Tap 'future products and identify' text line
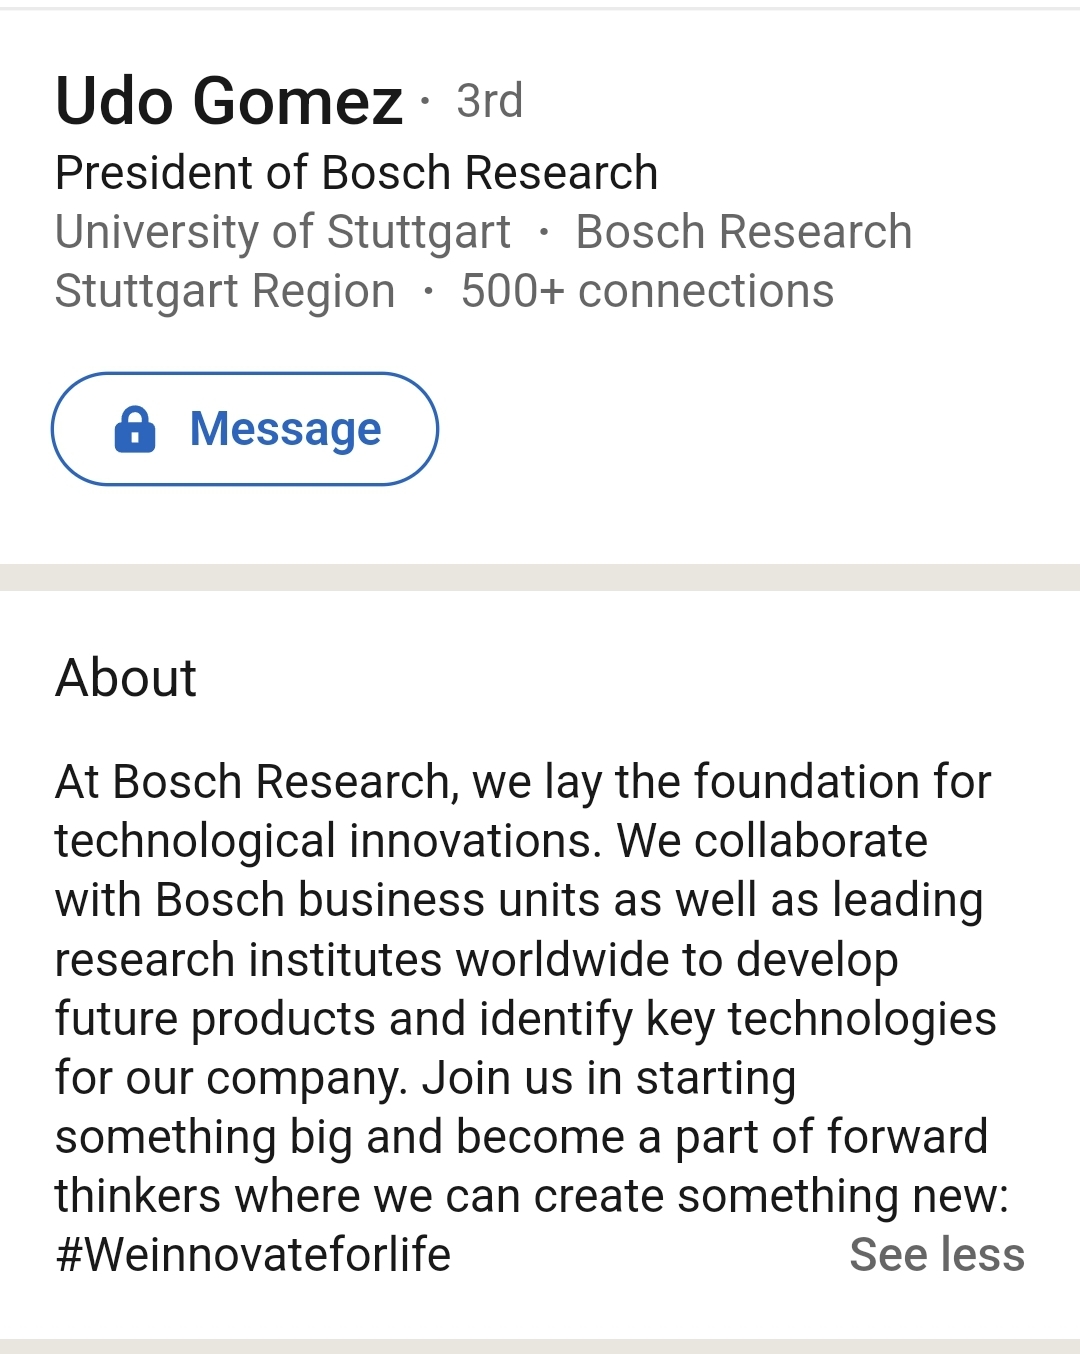The height and width of the screenshot is (1354, 1080). click(525, 1018)
